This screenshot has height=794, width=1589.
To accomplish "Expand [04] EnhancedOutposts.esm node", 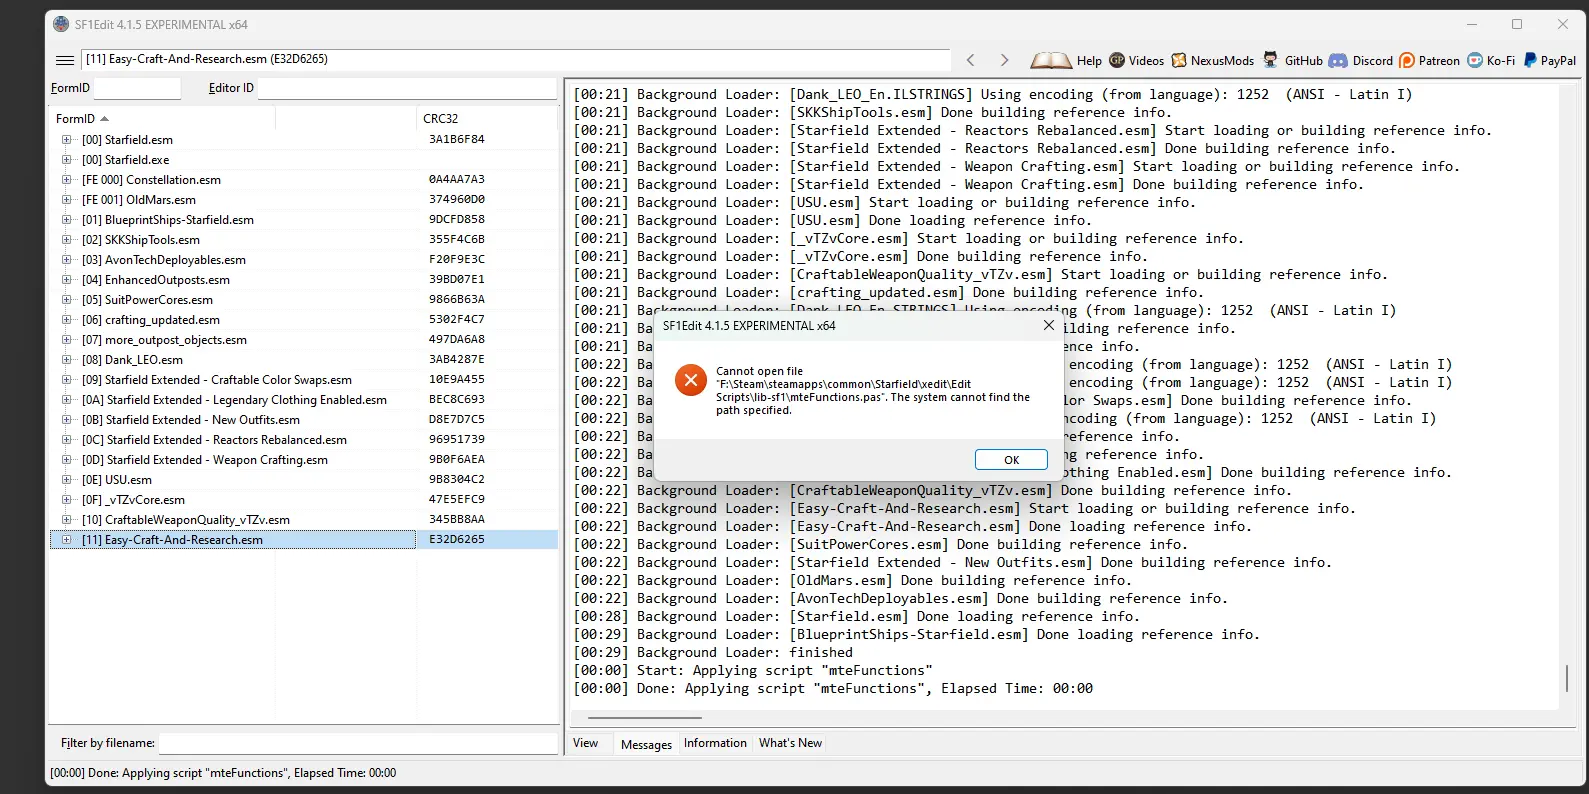I will 67,280.
